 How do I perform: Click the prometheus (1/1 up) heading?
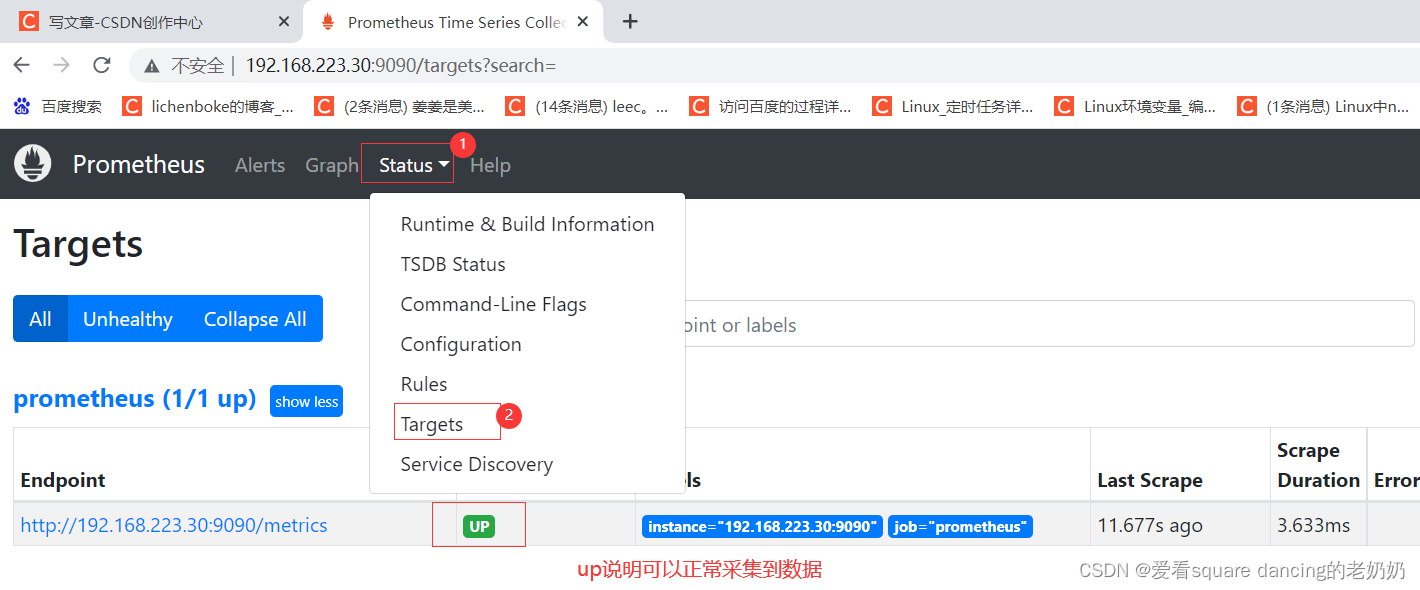click(135, 399)
